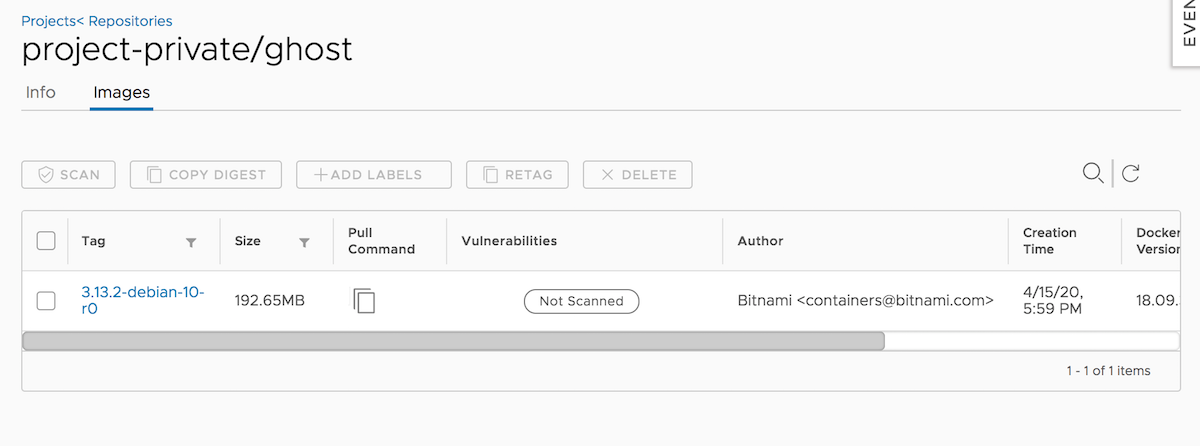Viewport: 1200px width, 446px height.
Task: Open the Event side panel tab
Action: (x=1188, y=30)
